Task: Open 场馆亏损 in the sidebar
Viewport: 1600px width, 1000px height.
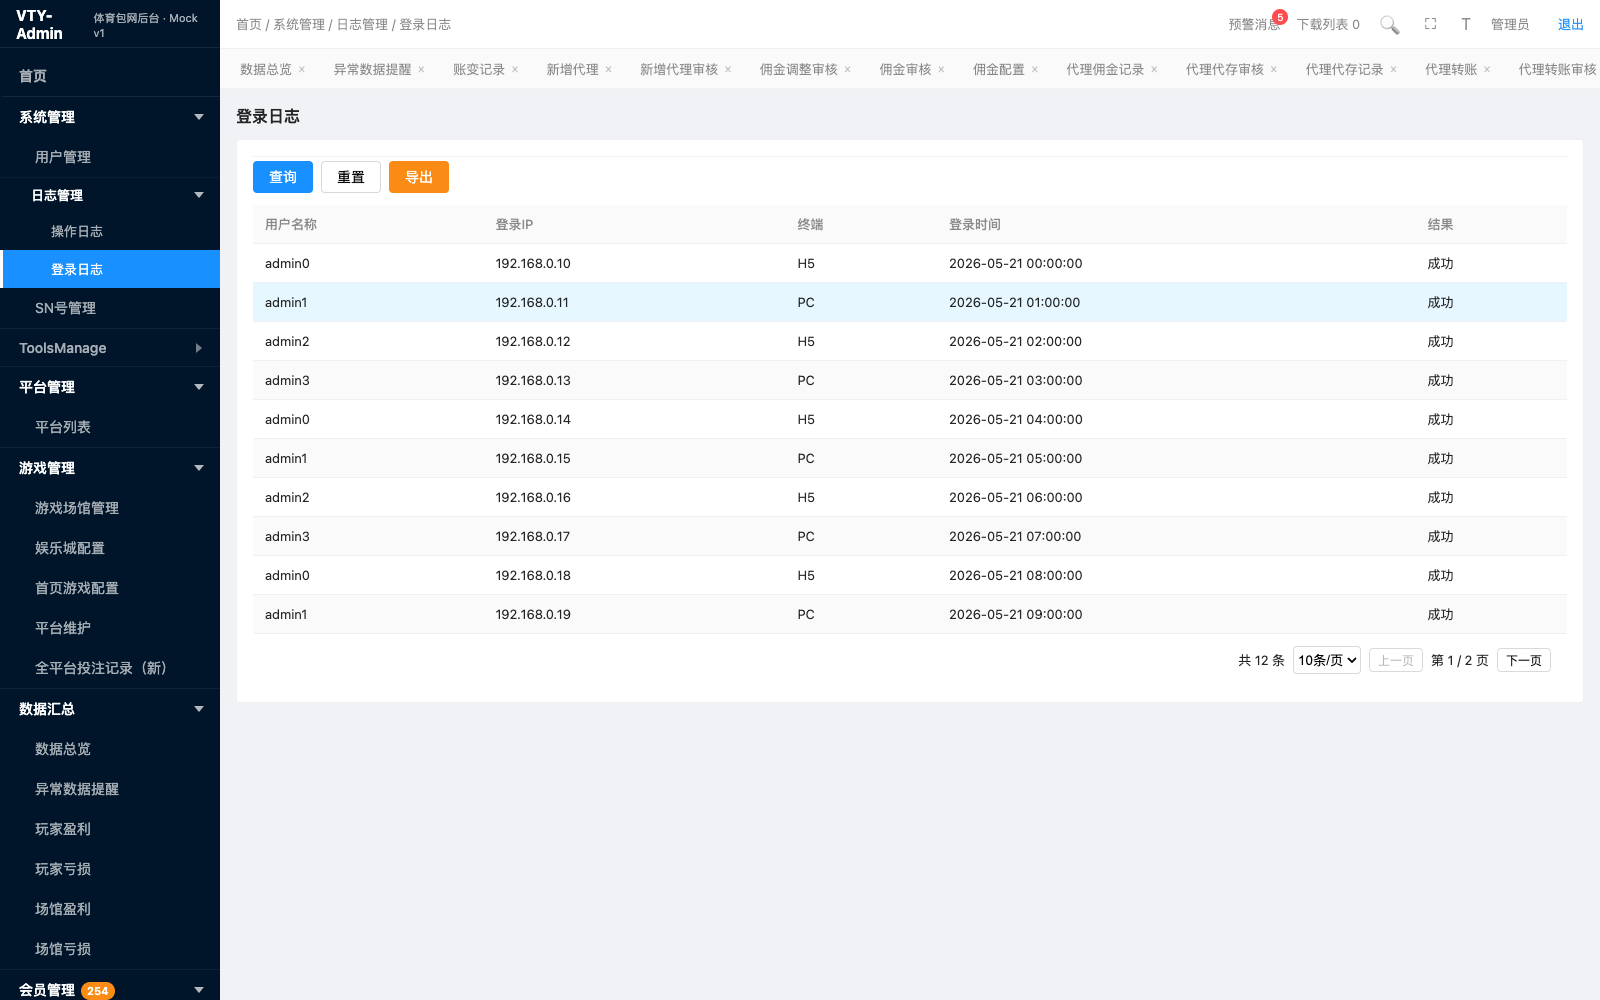Action: coord(110,949)
